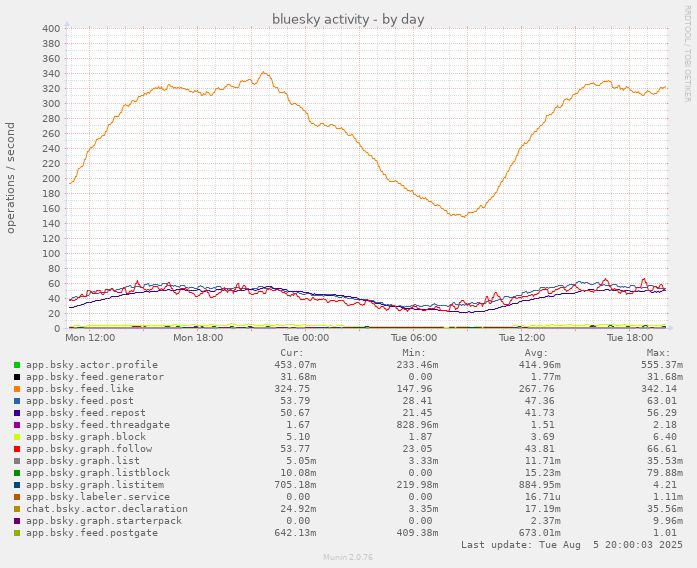Viewport: 697px width, 568px height.
Task: Click the app.bsky.feed.postgate legend label
Action: [x=92, y=533]
